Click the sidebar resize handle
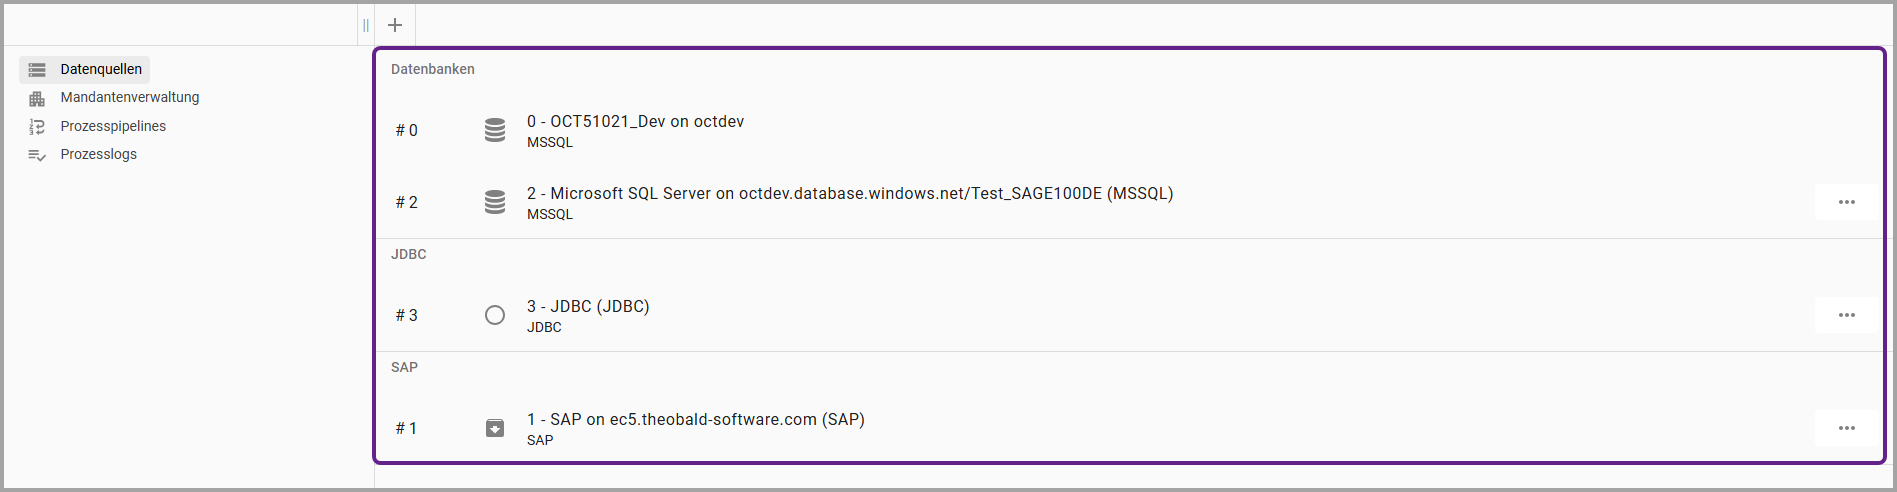This screenshot has height=492, width=1897. (366, 25)
